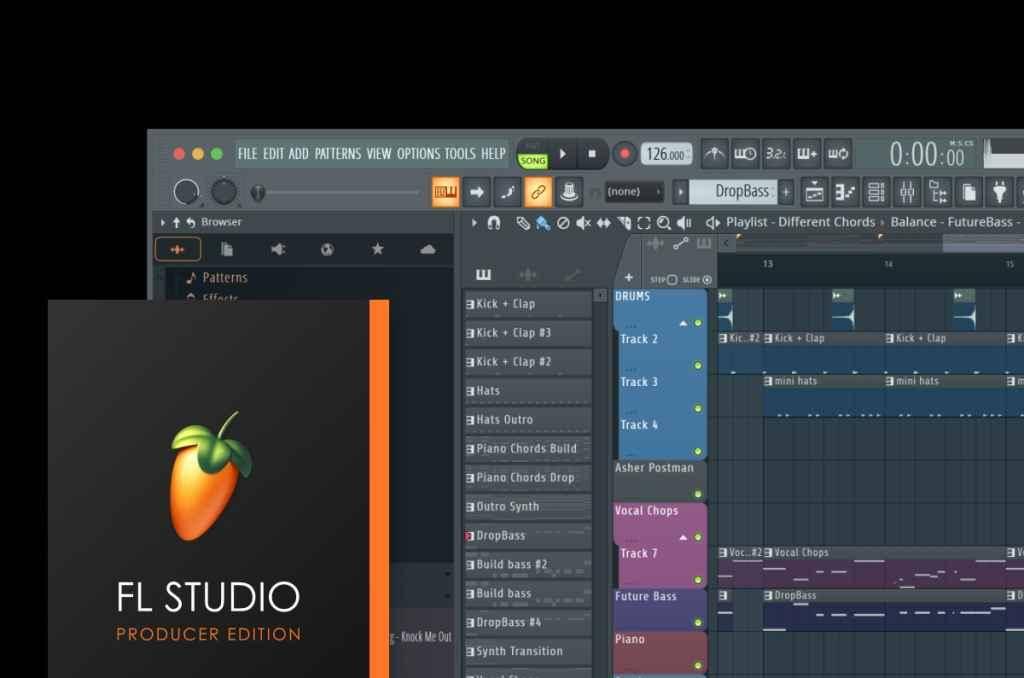This screenshot has width=1024, height=678.
Task: Toggle Song mode button
Action: tap(533, 160)
